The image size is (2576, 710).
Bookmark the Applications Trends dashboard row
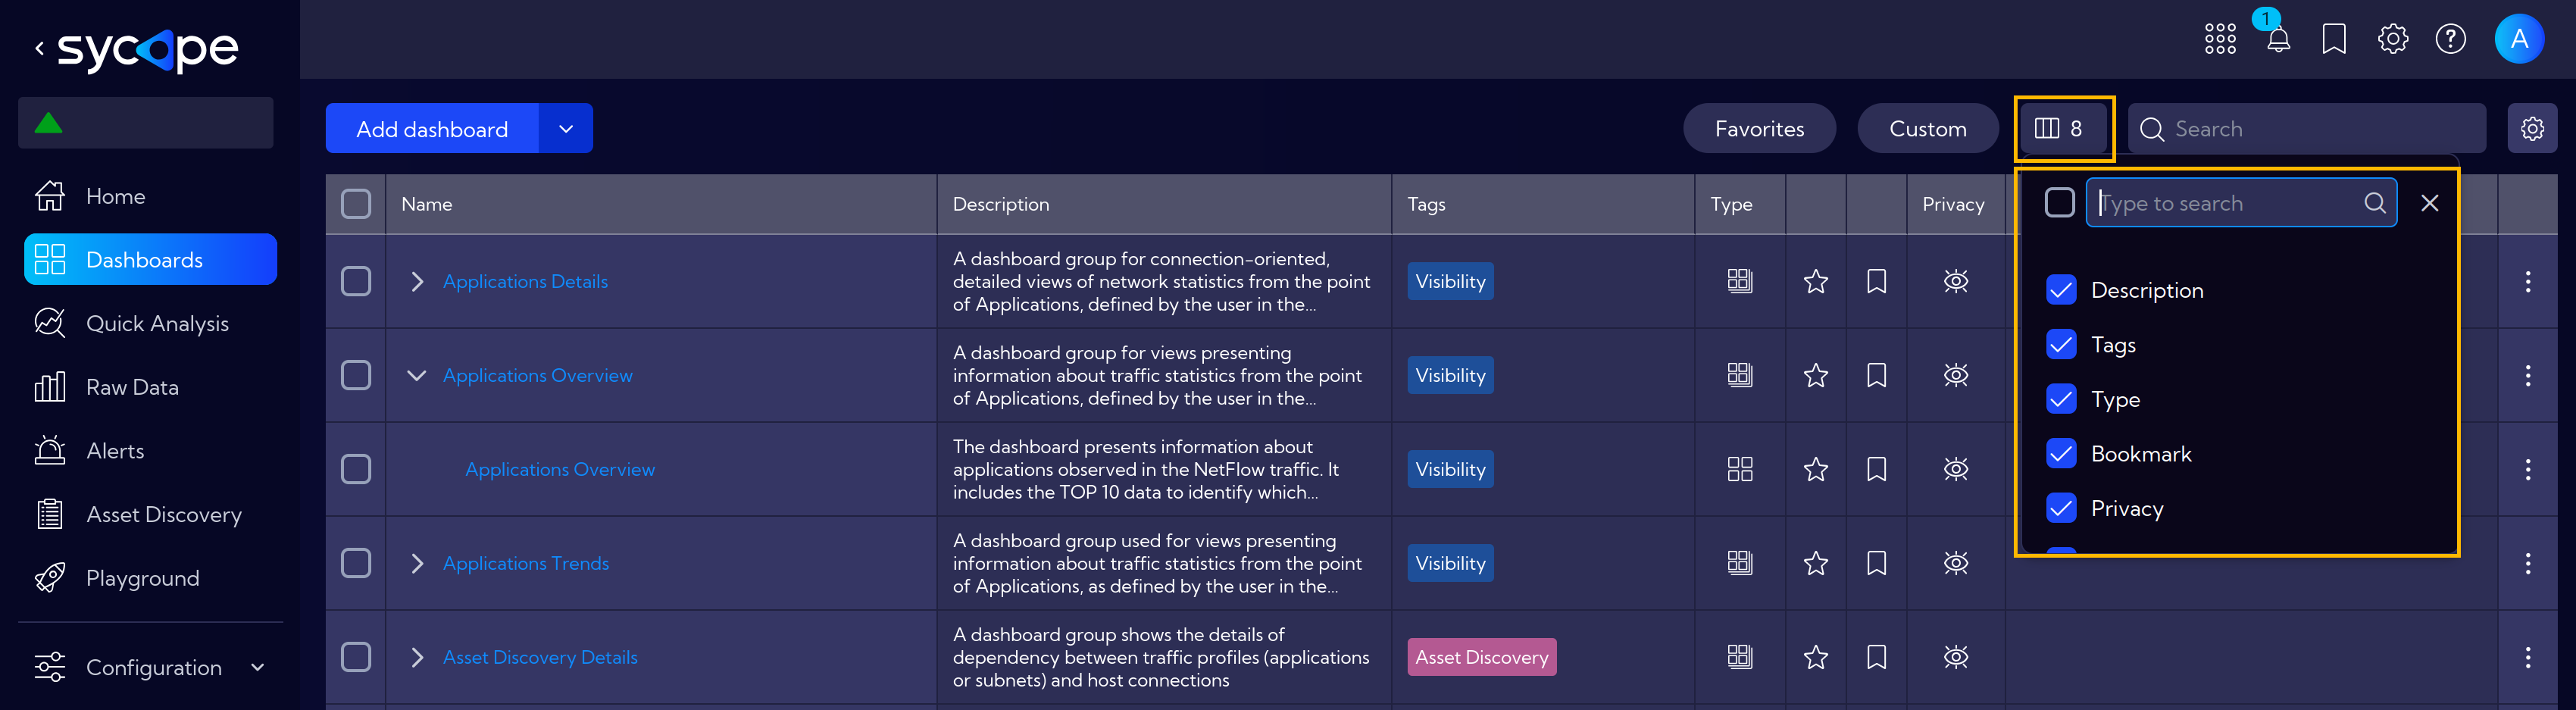pyautogui.click(x=1876, y=563)
